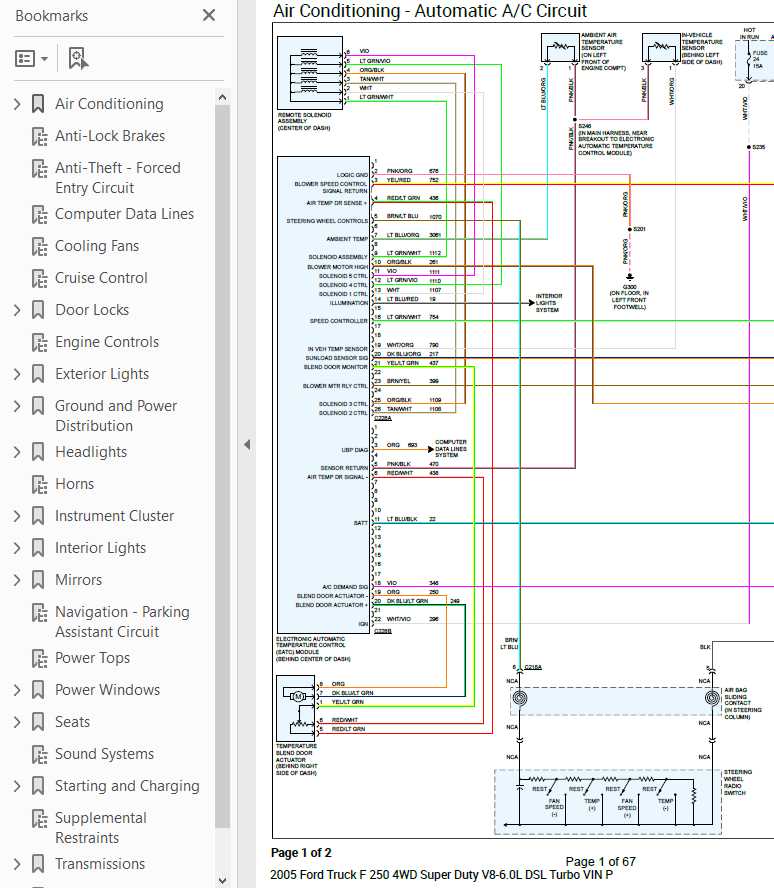774x888 pixels.
Task: Open the Computer Data Lines bookmark
Action: (x=124, y=214)
